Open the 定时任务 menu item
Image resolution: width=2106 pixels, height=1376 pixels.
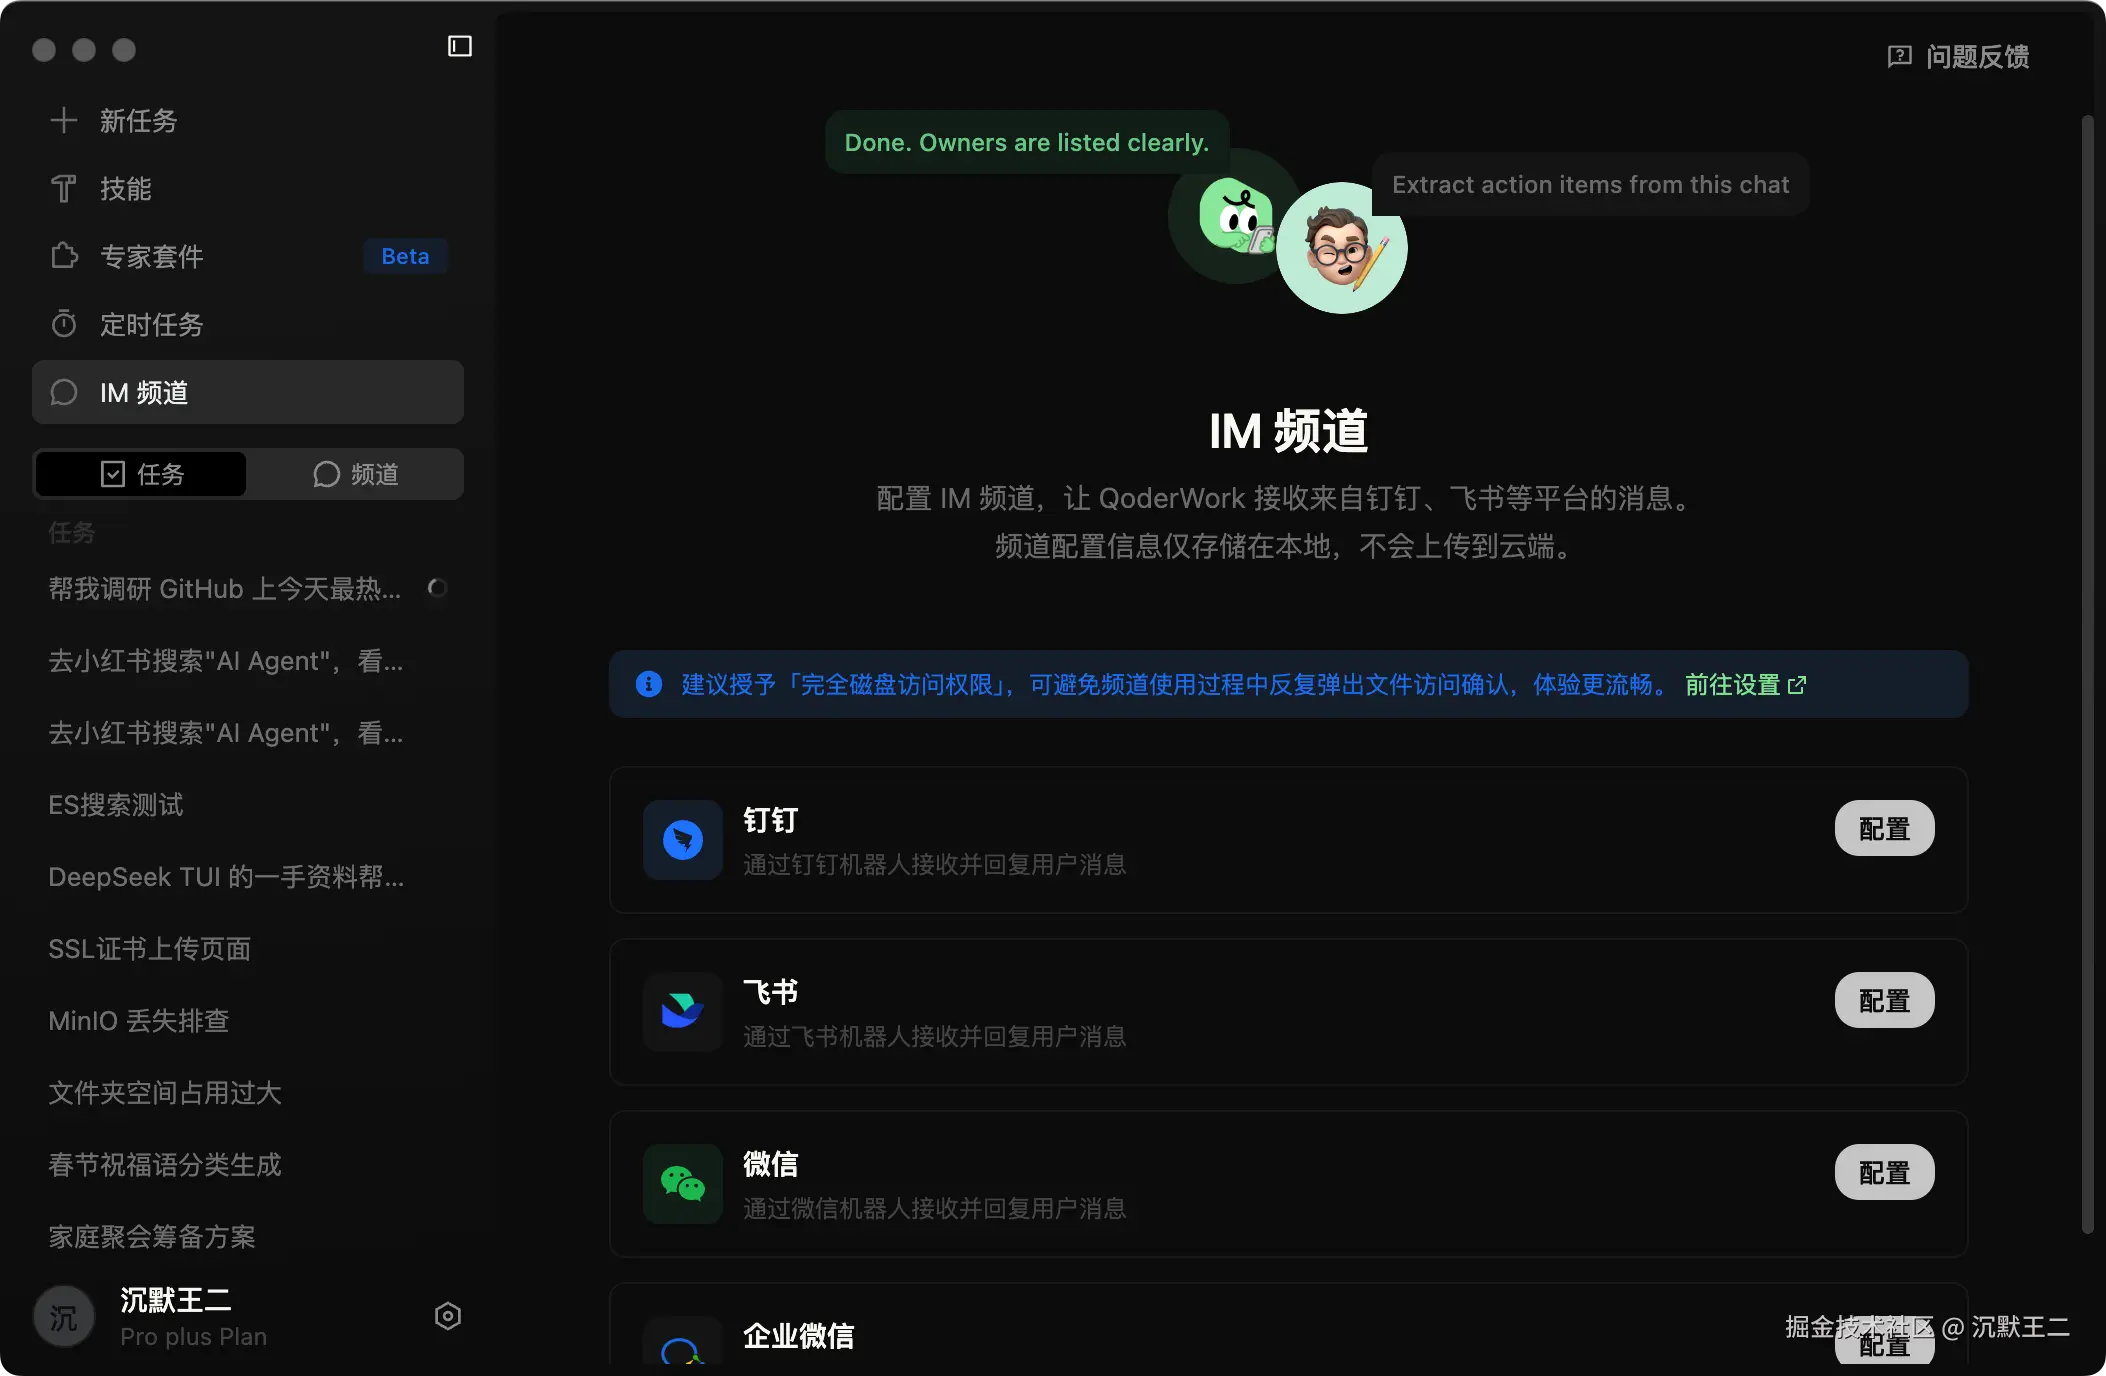248,324
